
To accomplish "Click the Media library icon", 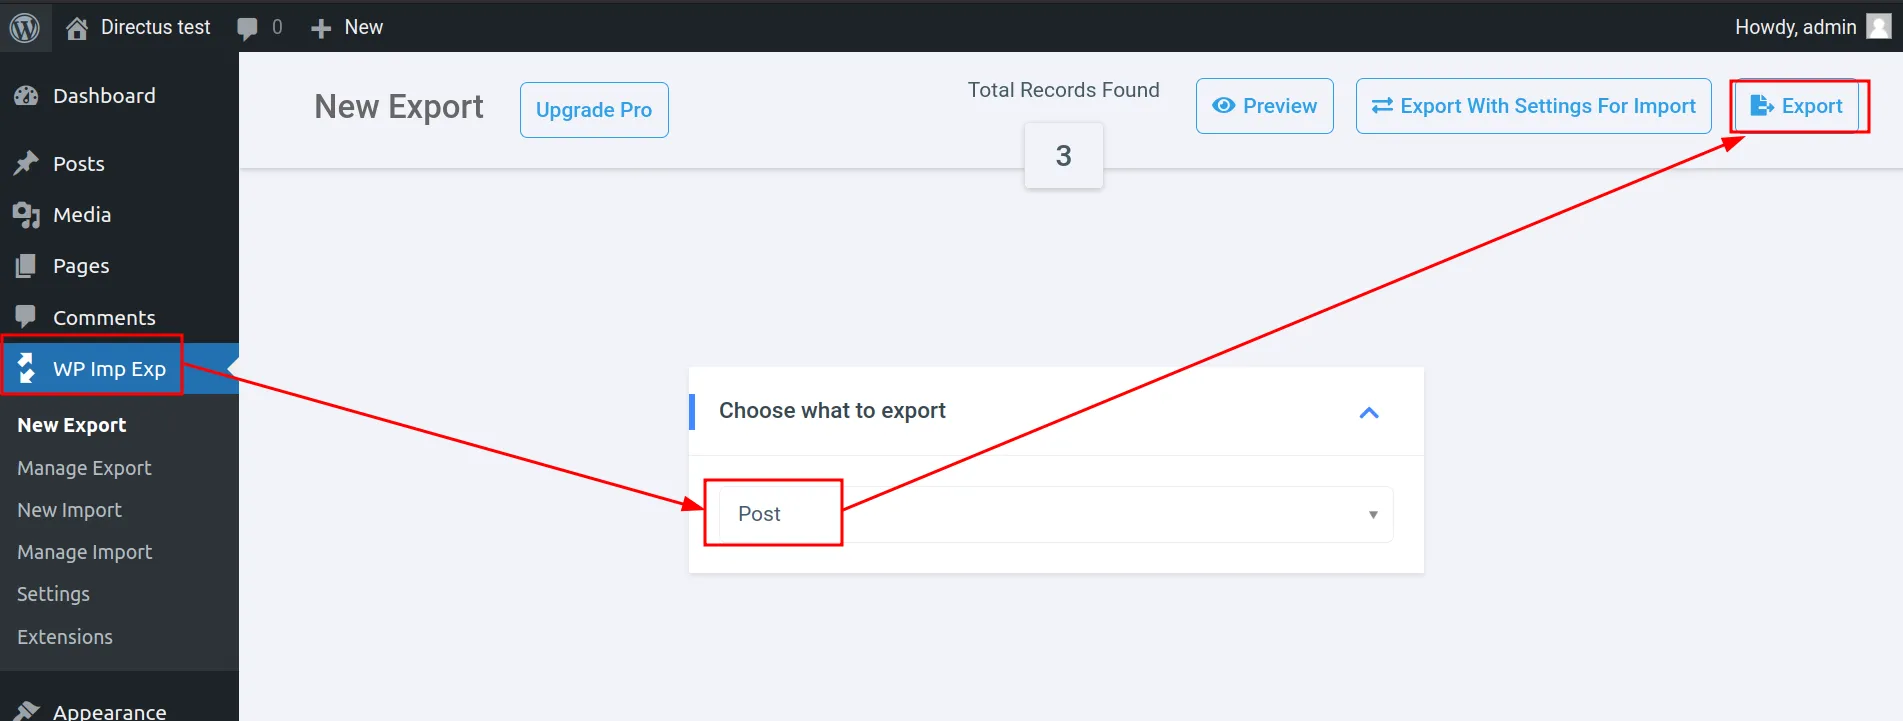I will (x=27, y=214).
